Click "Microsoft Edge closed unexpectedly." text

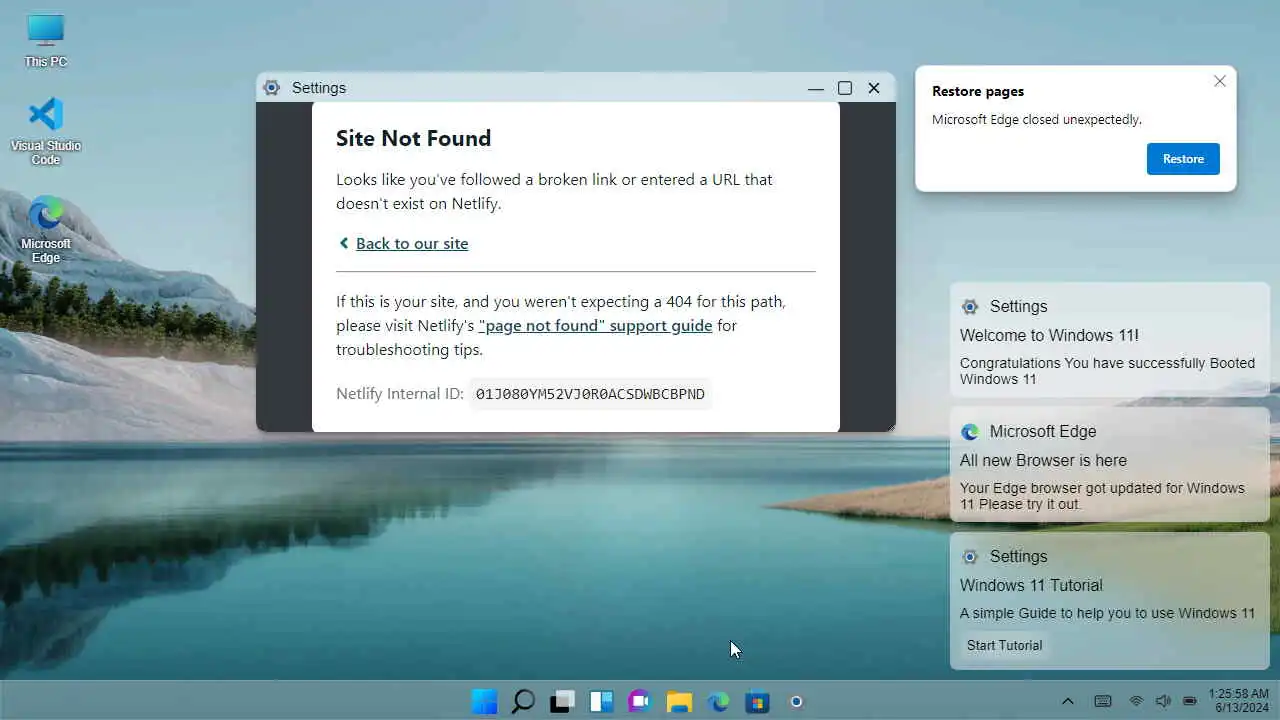pos(1037,119)
